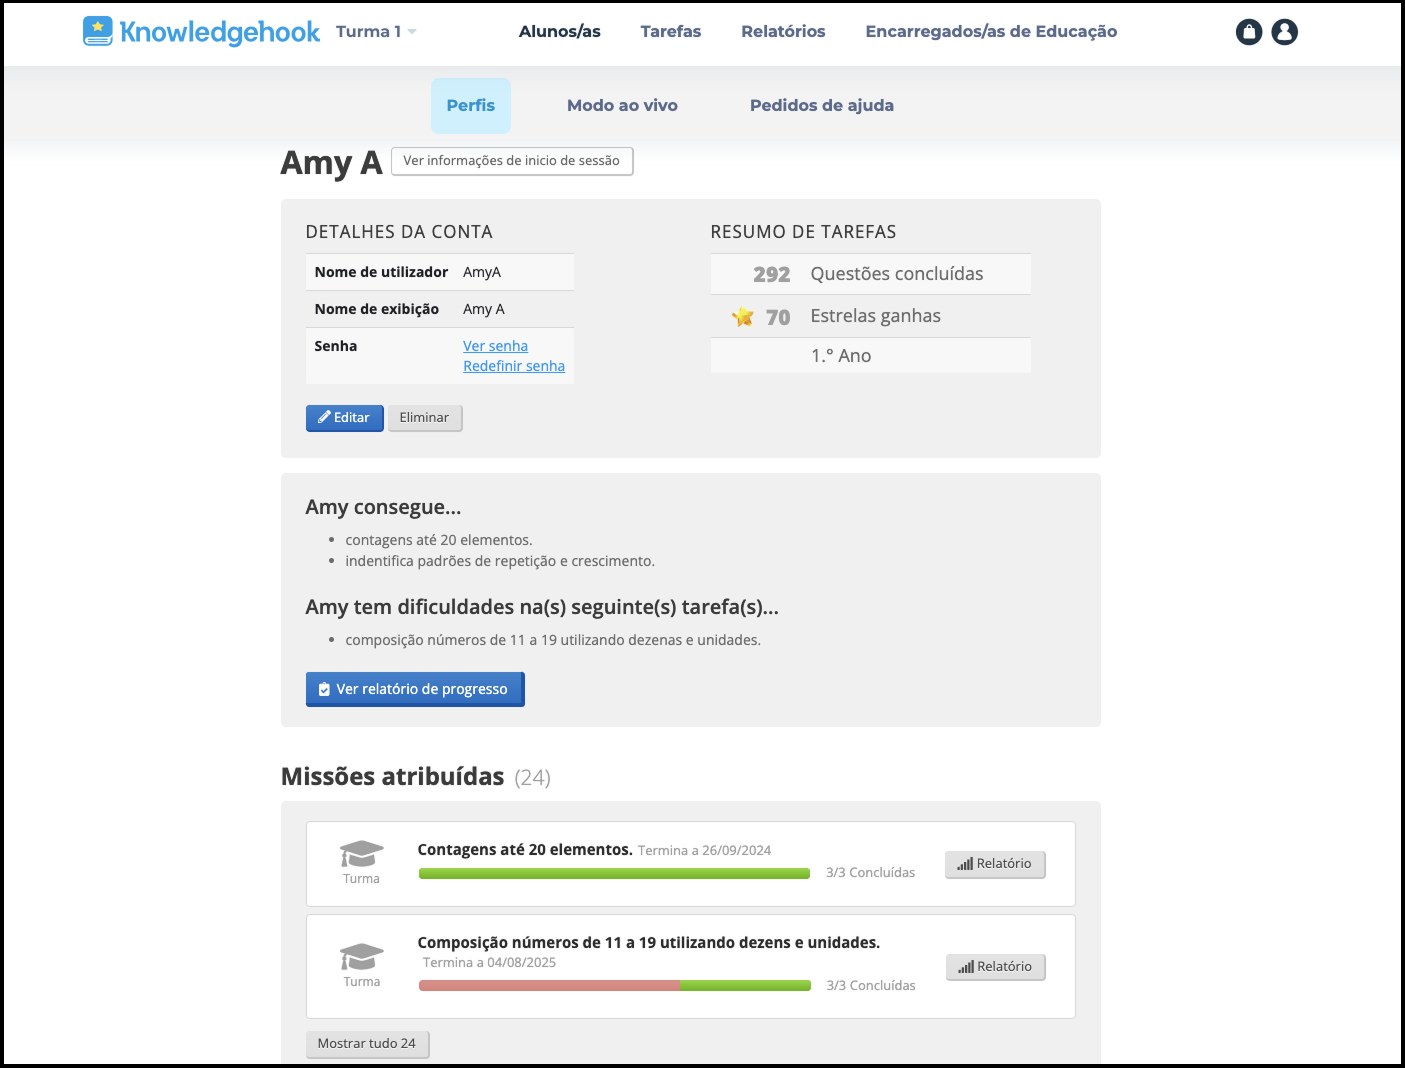Open Relatório for Composição números mission
The height and width of the screenshot is (1068, 1405).
[x=995, y=967]
